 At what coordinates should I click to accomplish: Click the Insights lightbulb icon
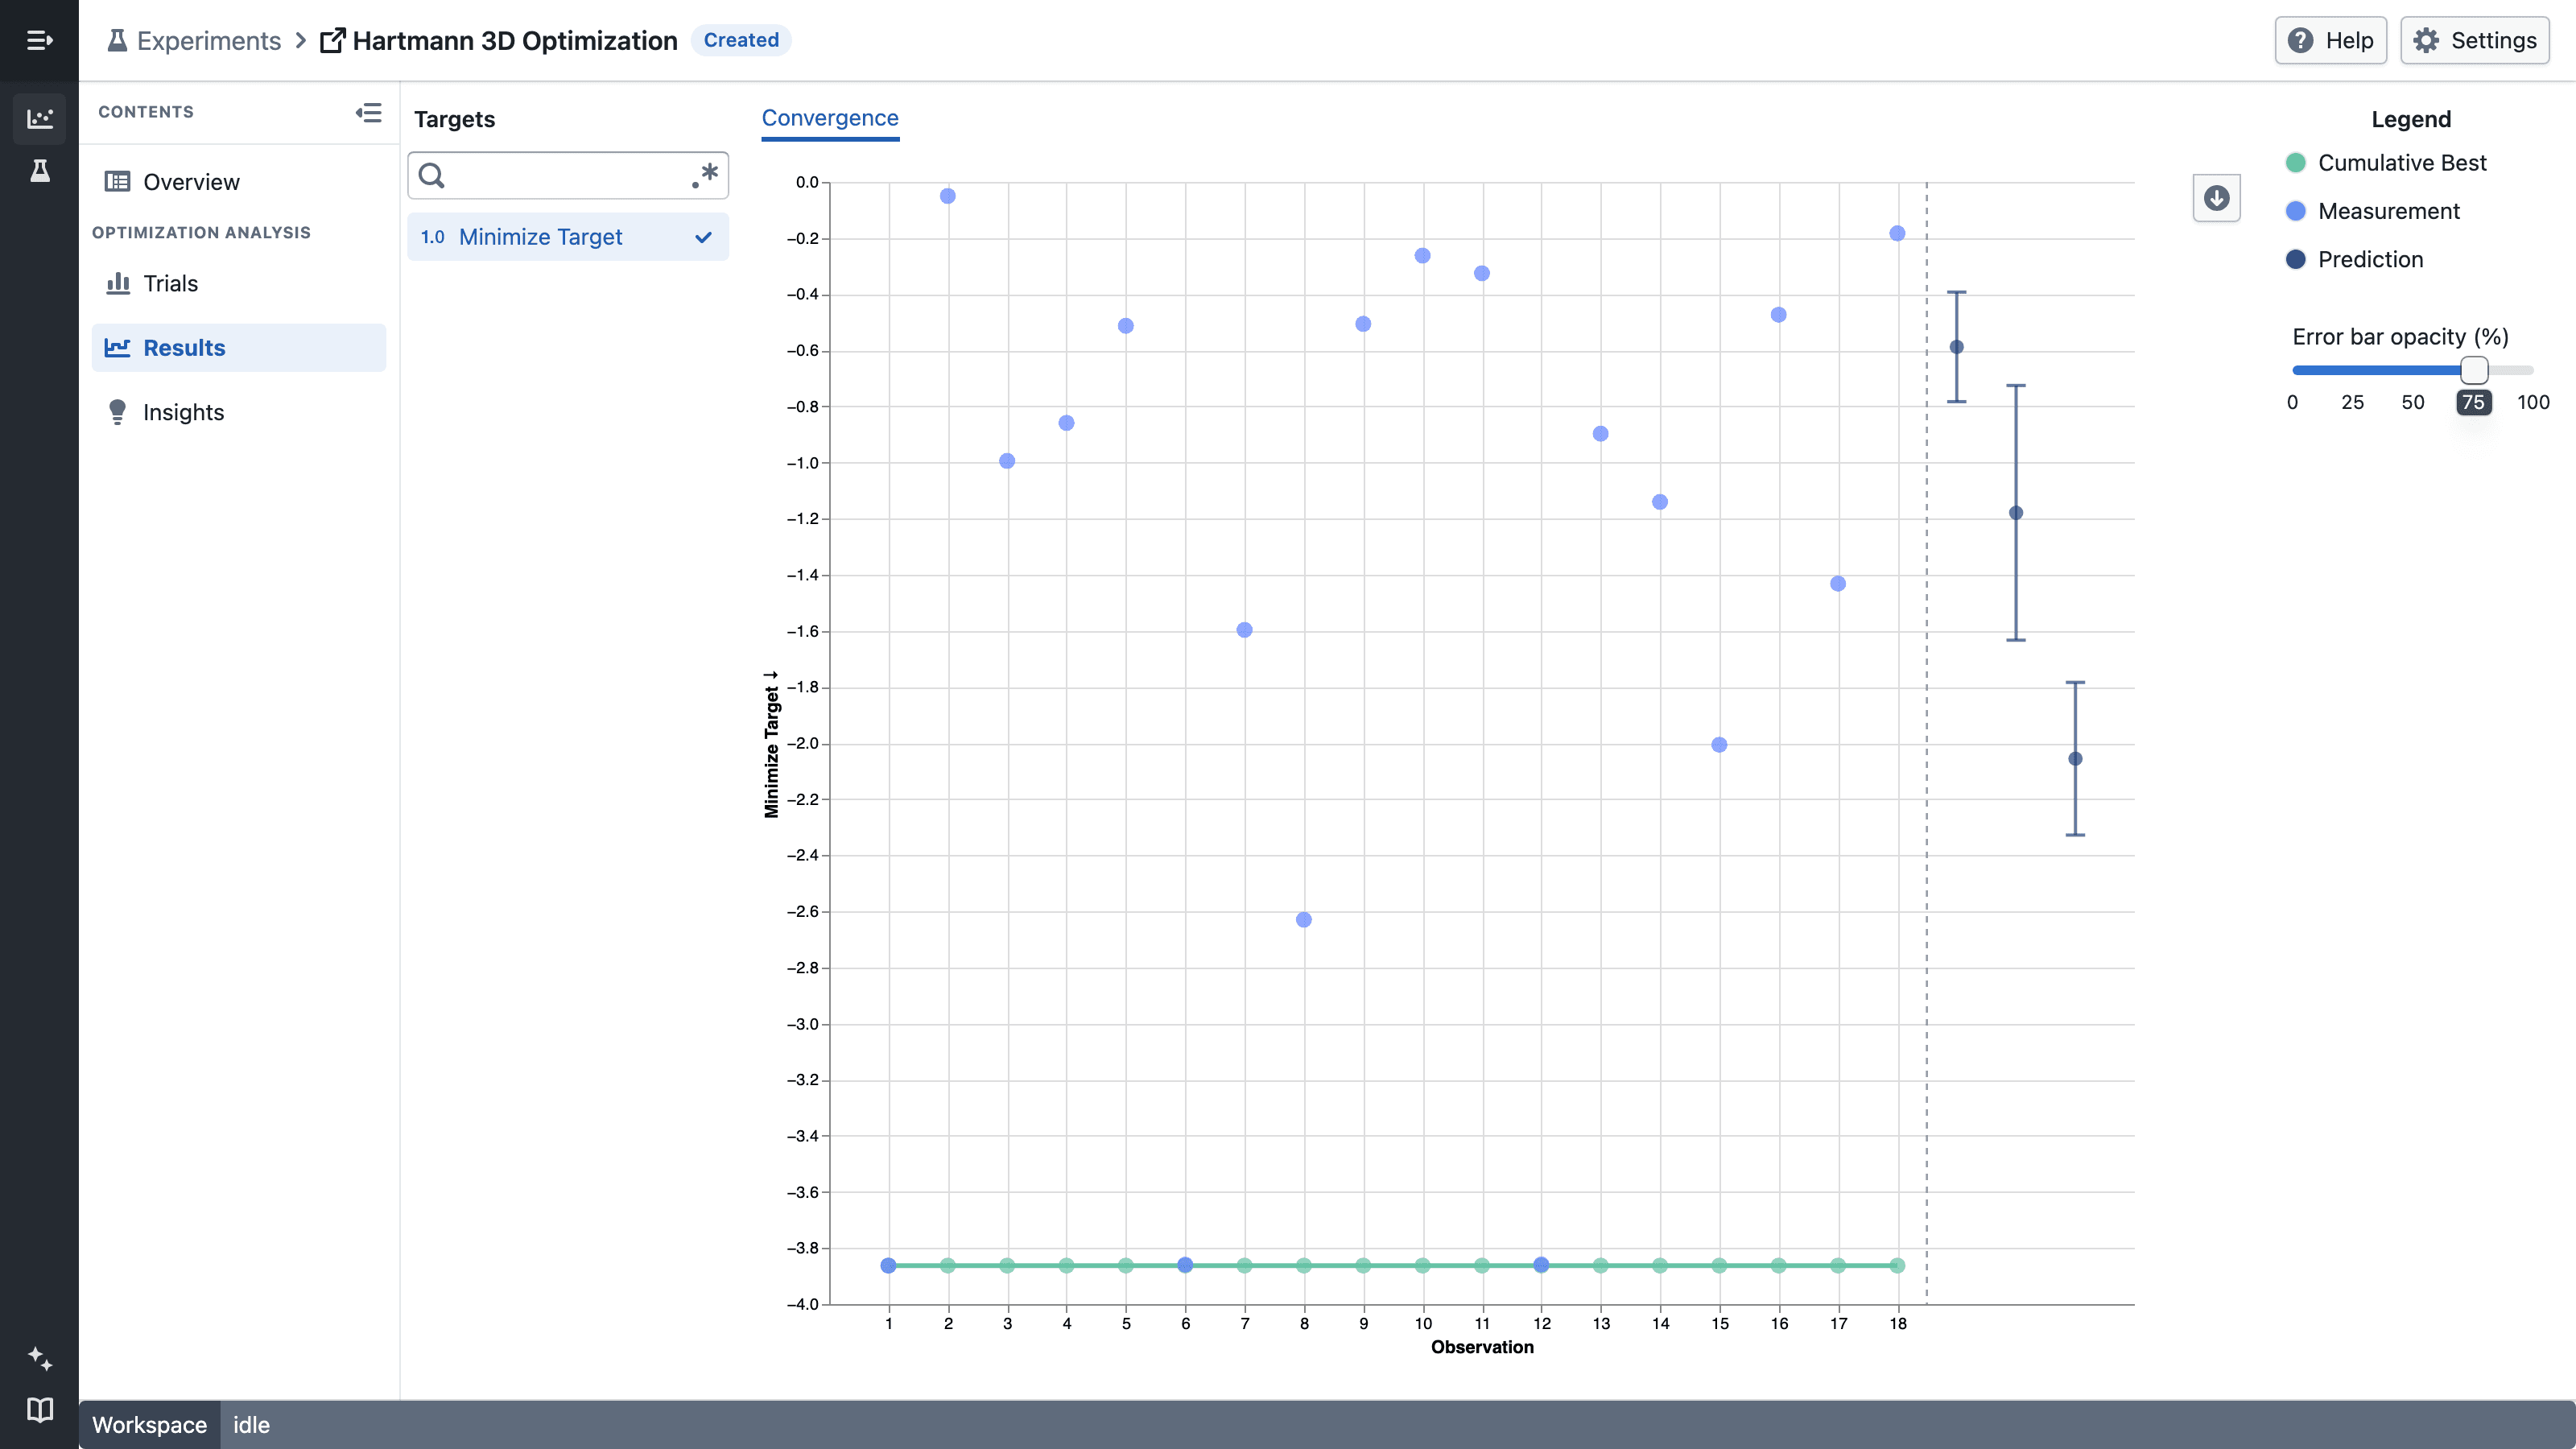(x=117, y=412)
